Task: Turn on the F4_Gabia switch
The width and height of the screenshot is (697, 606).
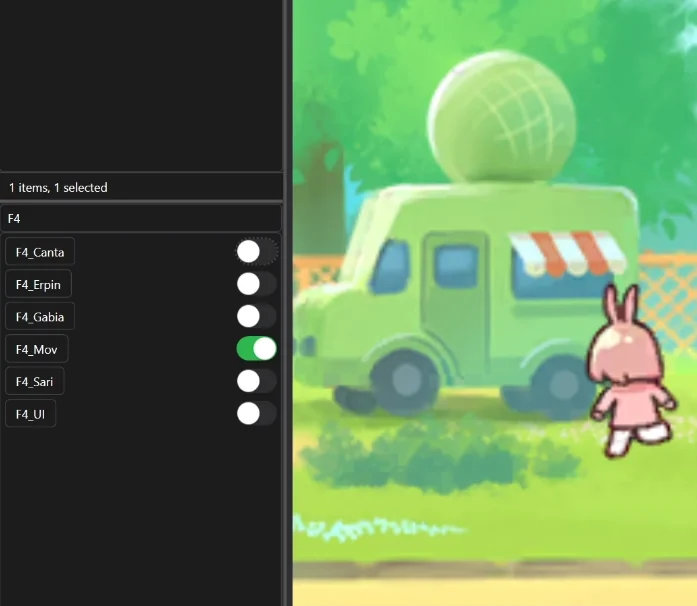Action: (256, 317)
